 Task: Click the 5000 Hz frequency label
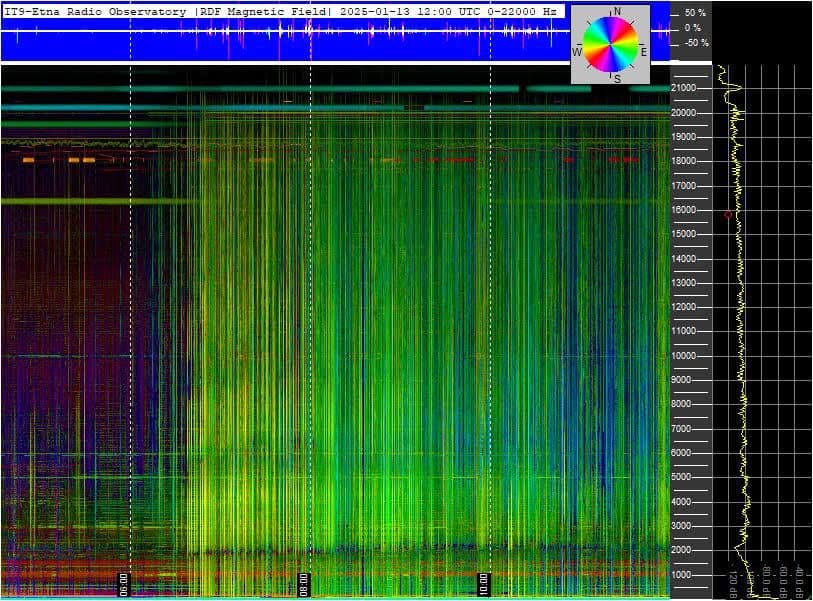pos(684,477)
